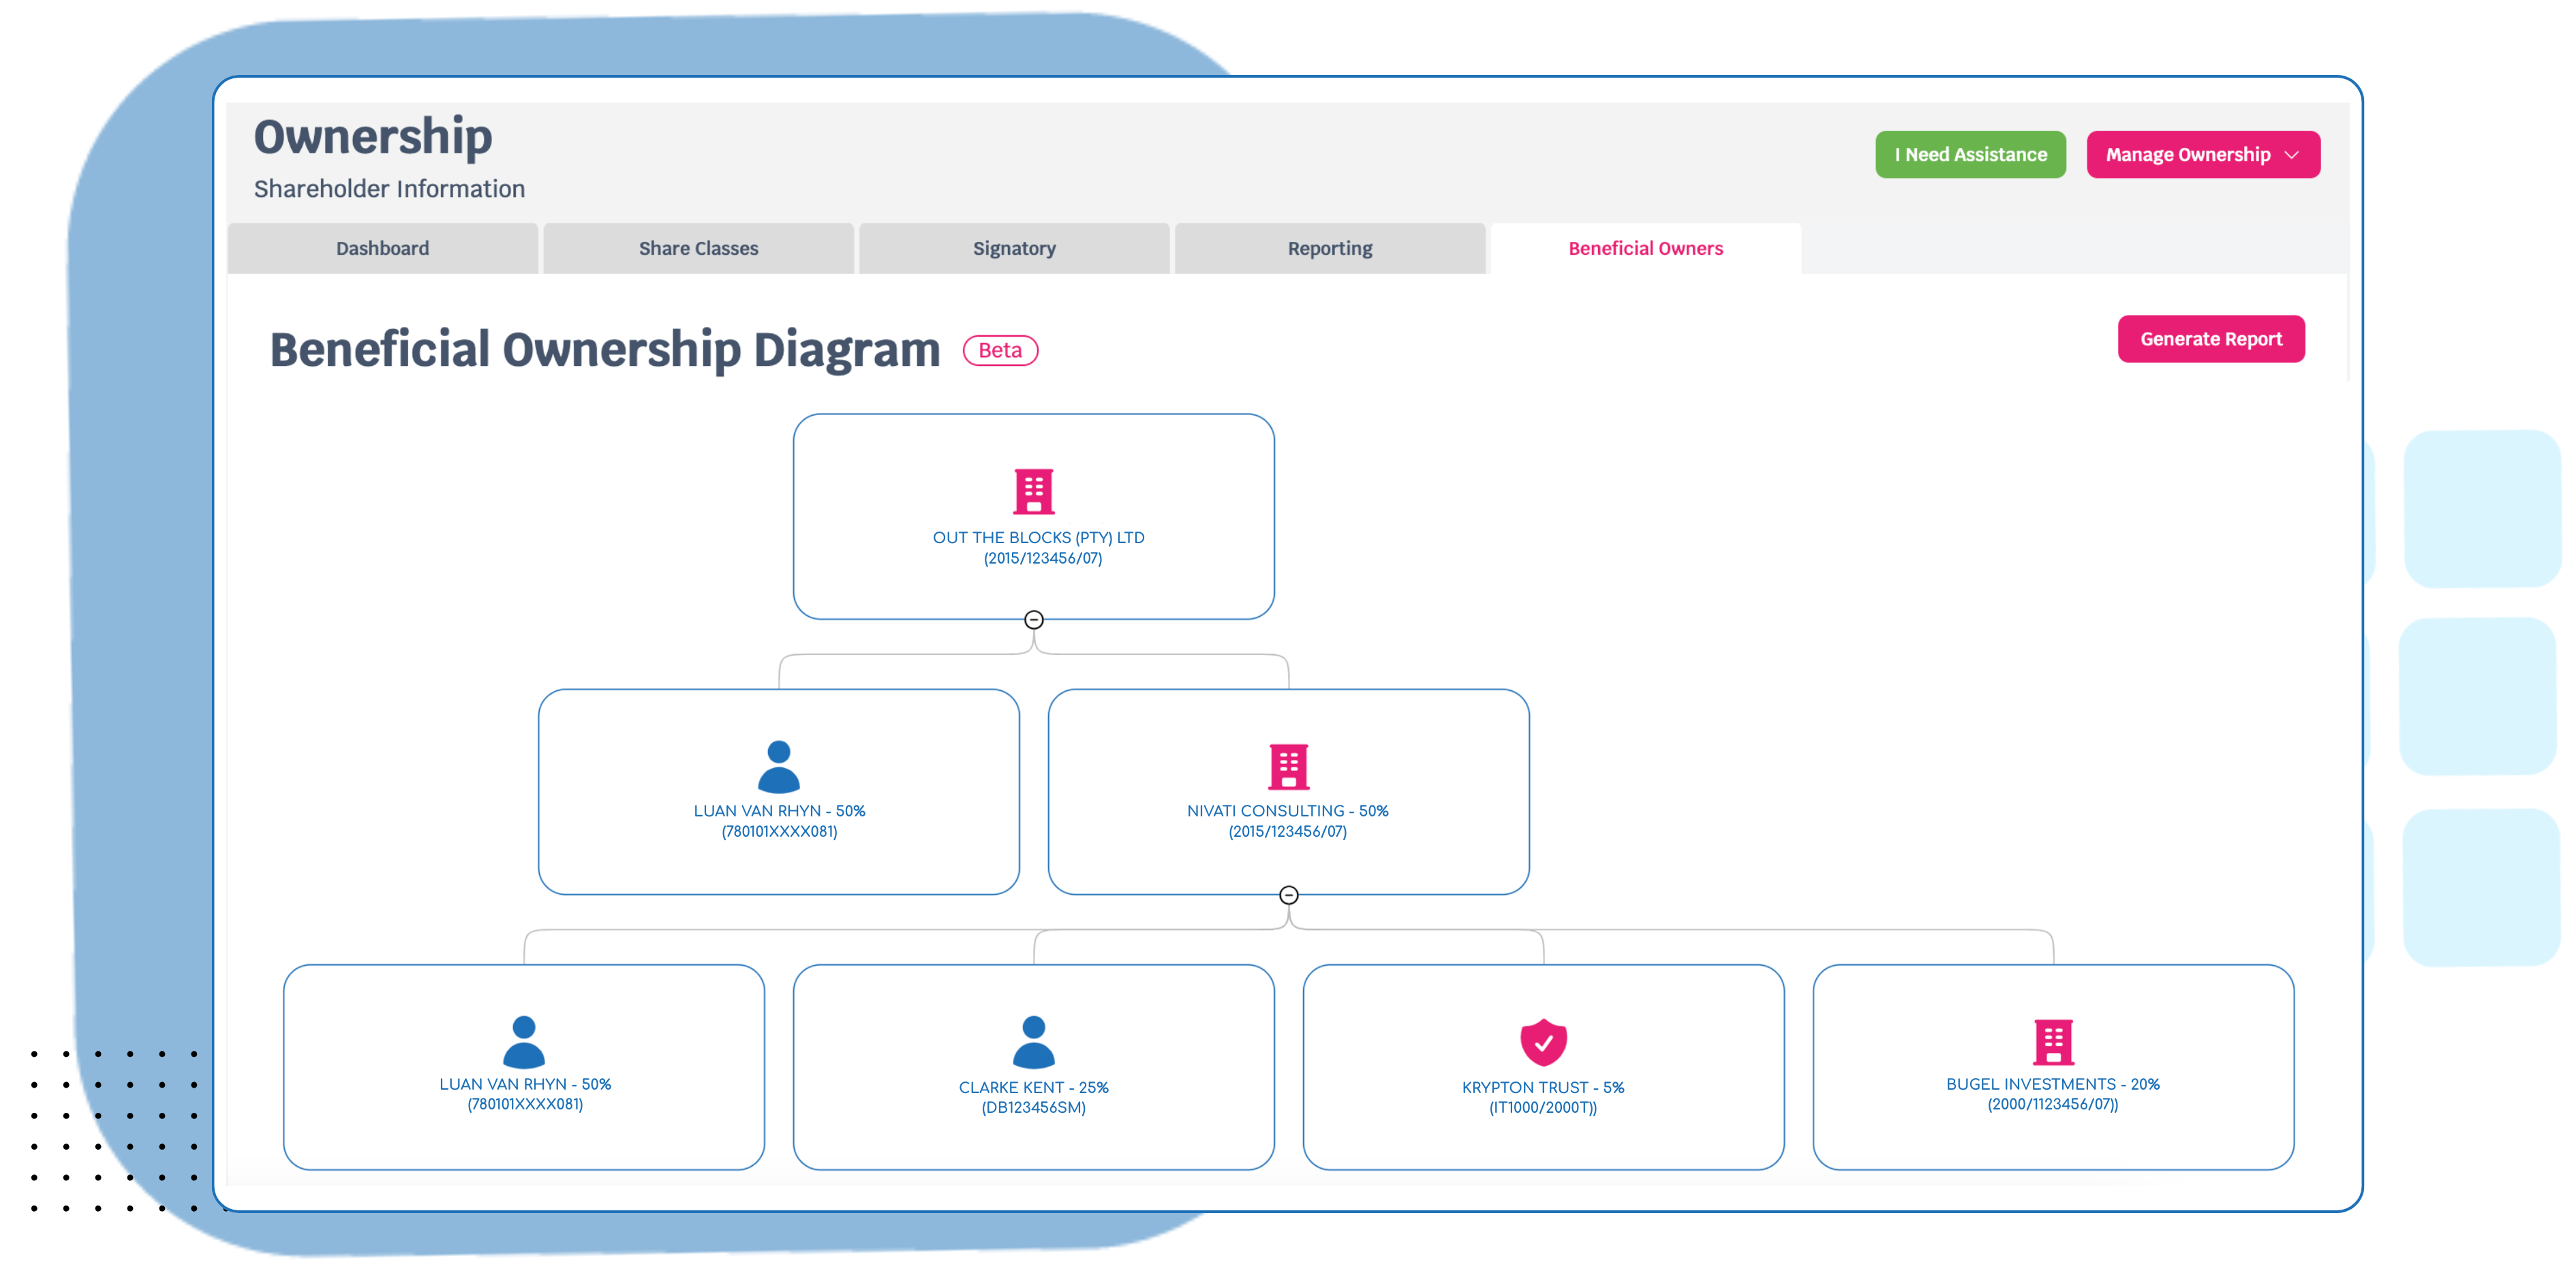Viewport: 2576px width, 1288px height.
Task: Switch to the Dashboard tab
Action: point(382,248)
